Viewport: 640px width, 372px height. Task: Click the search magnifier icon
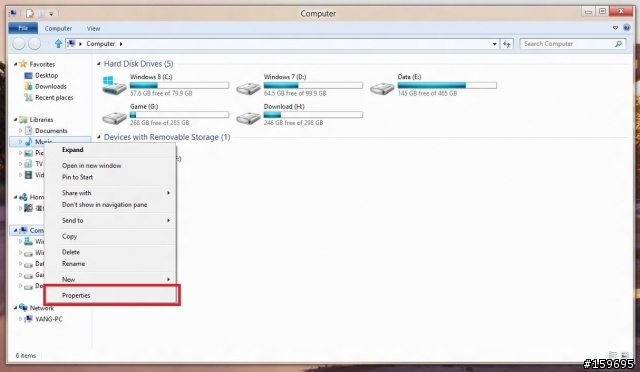618,44
